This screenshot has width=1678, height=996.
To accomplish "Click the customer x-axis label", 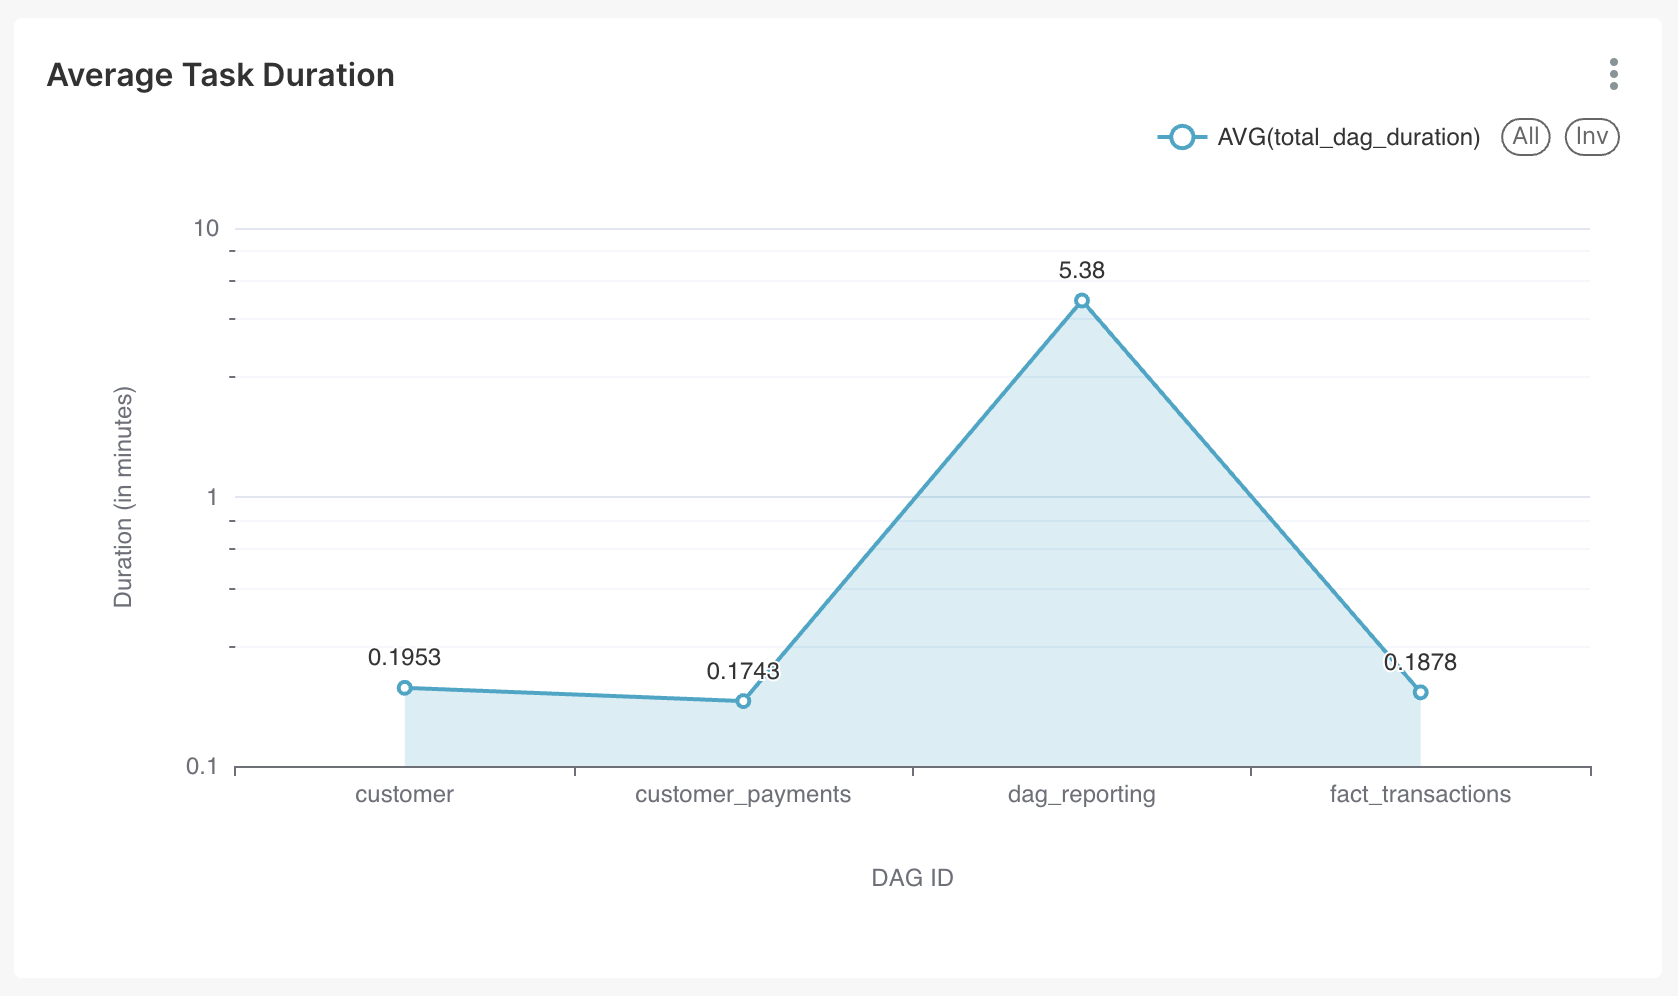I will point(404,794).
